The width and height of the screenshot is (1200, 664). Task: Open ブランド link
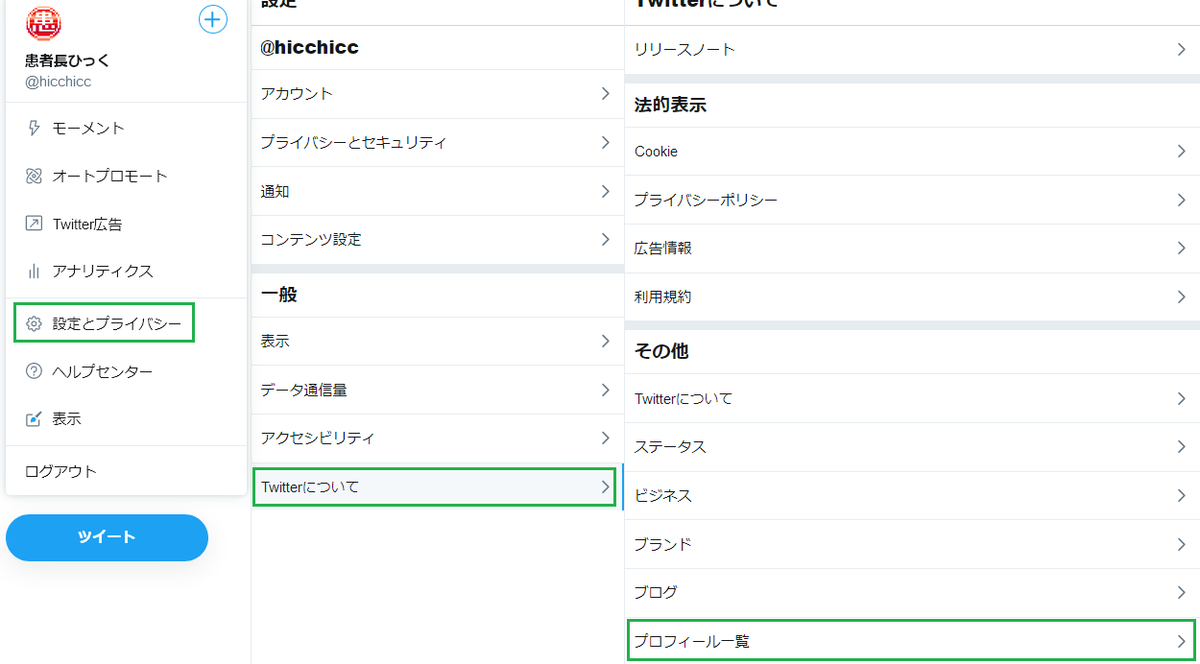coord(912,545)
